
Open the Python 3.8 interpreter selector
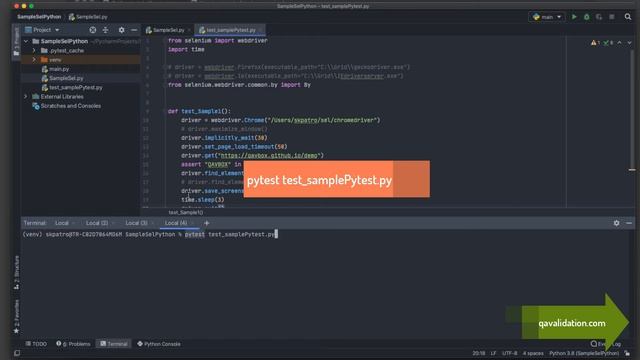[x=584, y=353]
